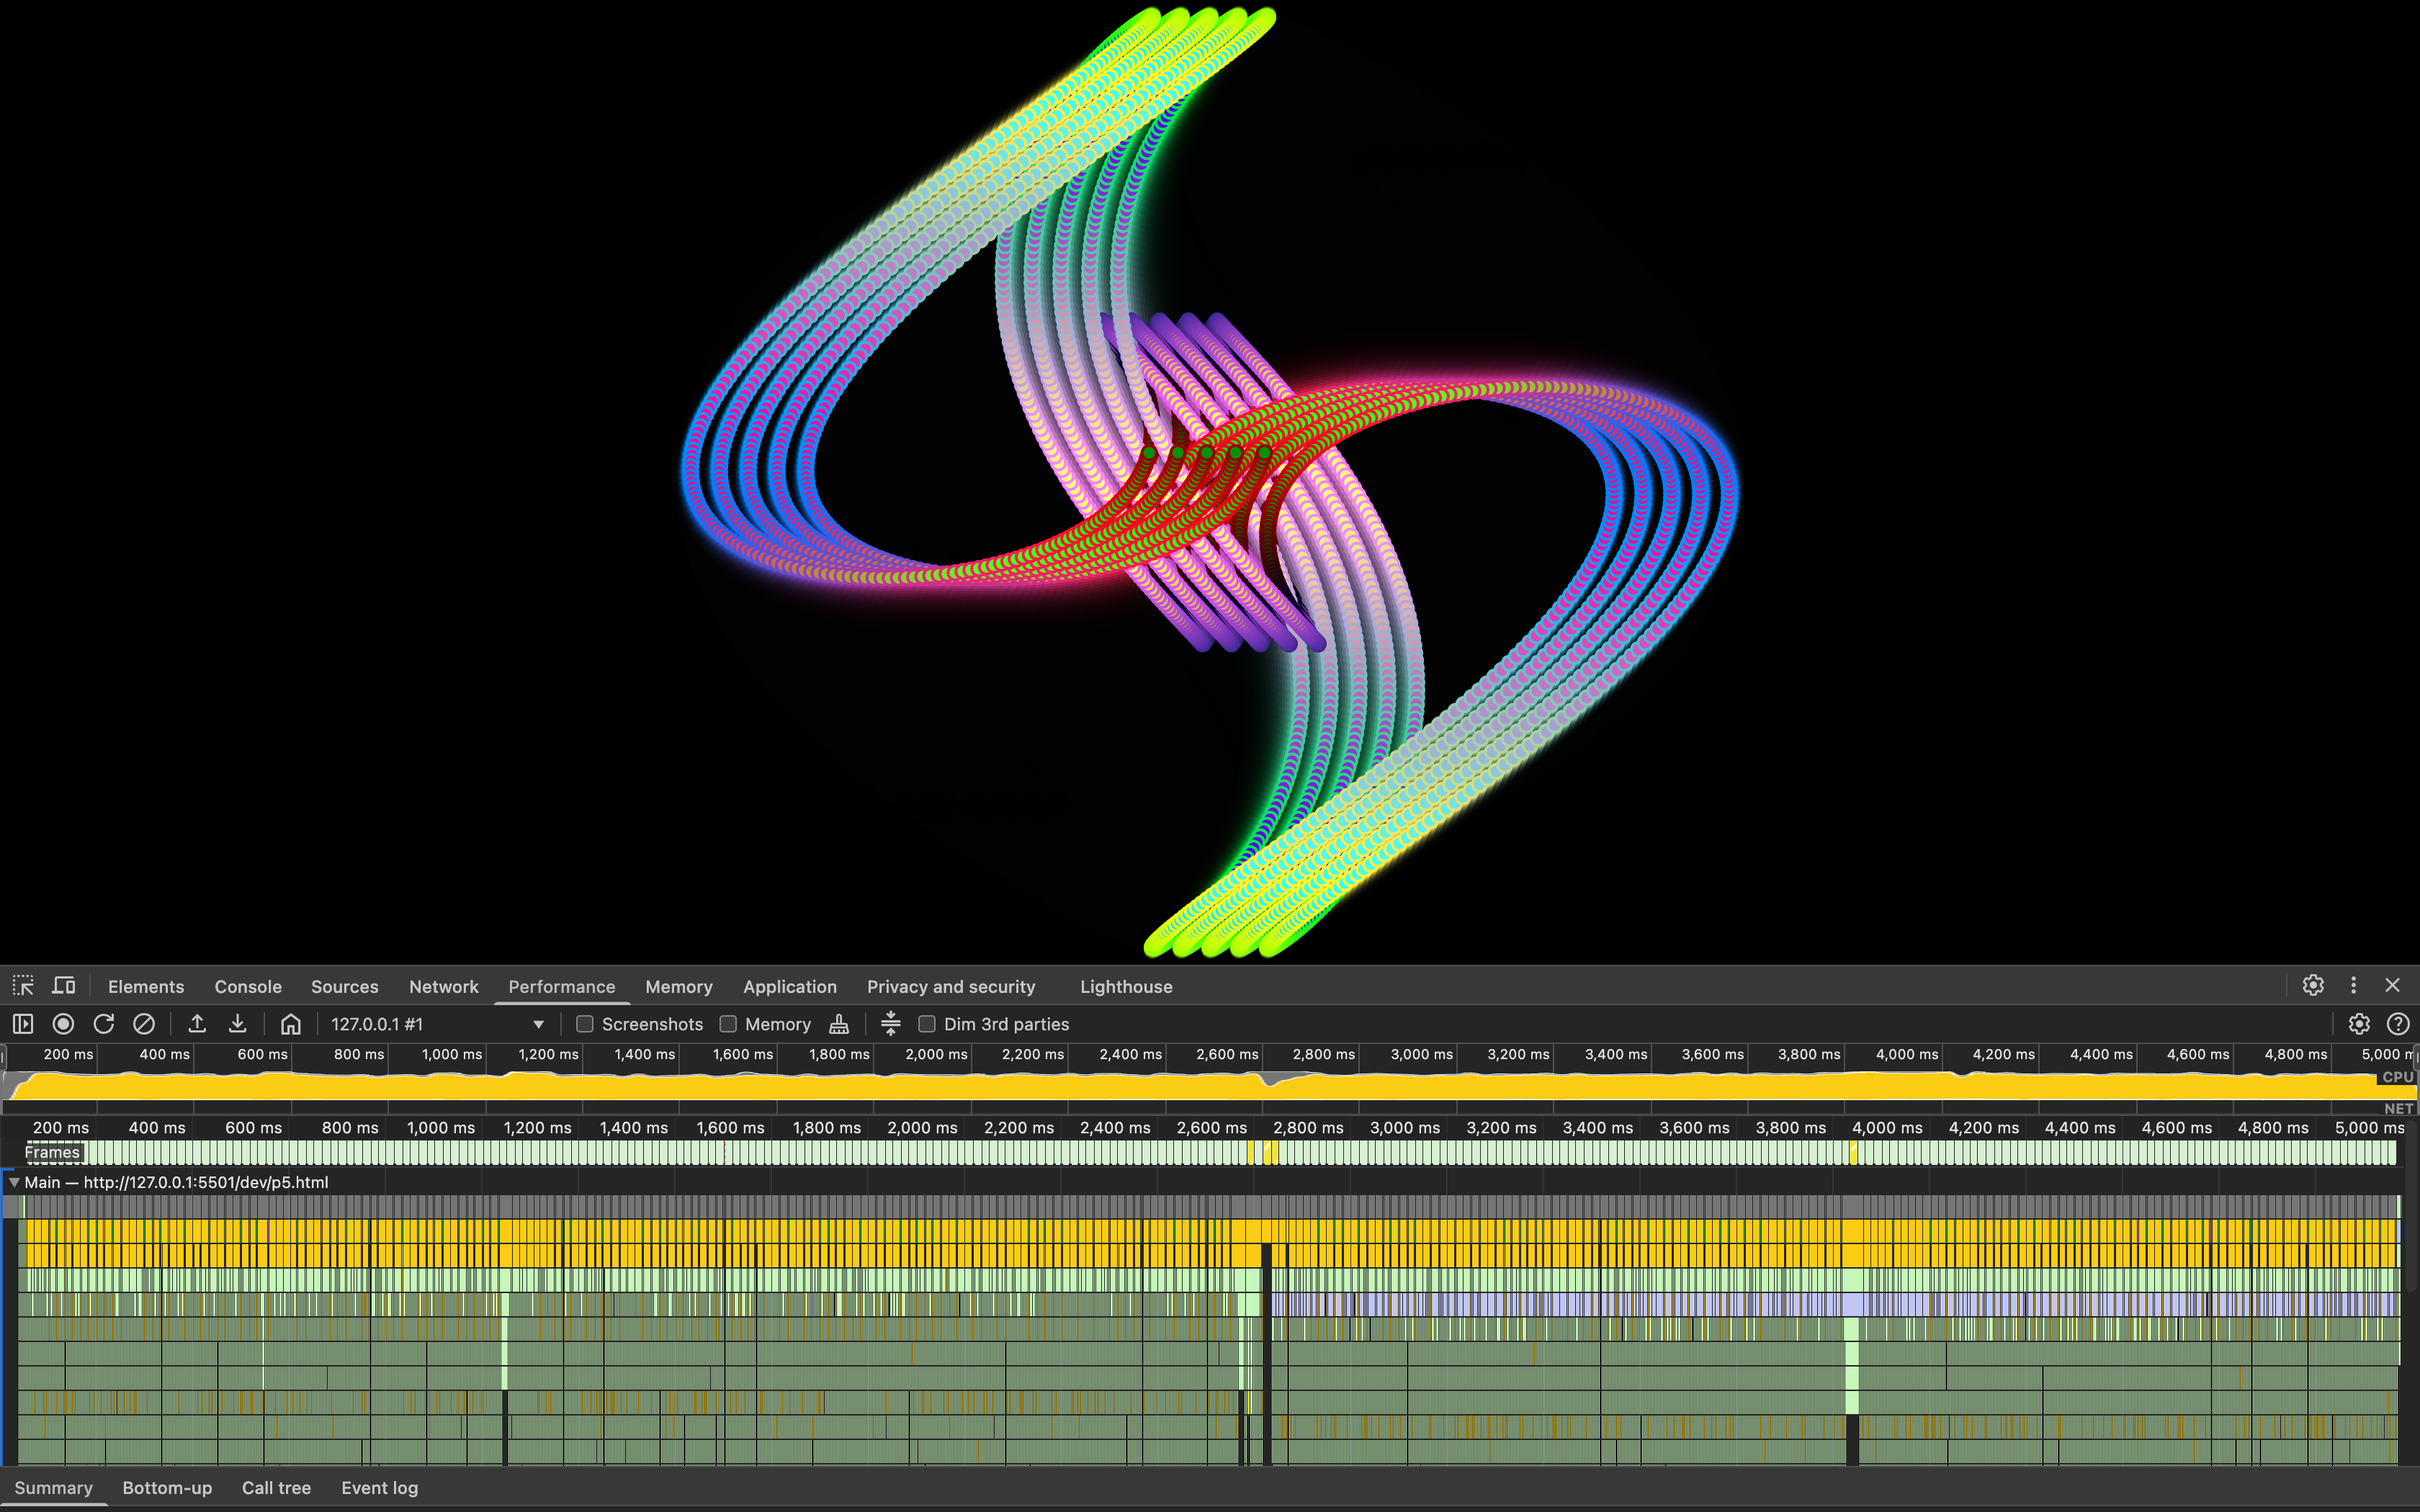
Task: Go to the Performance home landing page
Action: pos(291,1024)
